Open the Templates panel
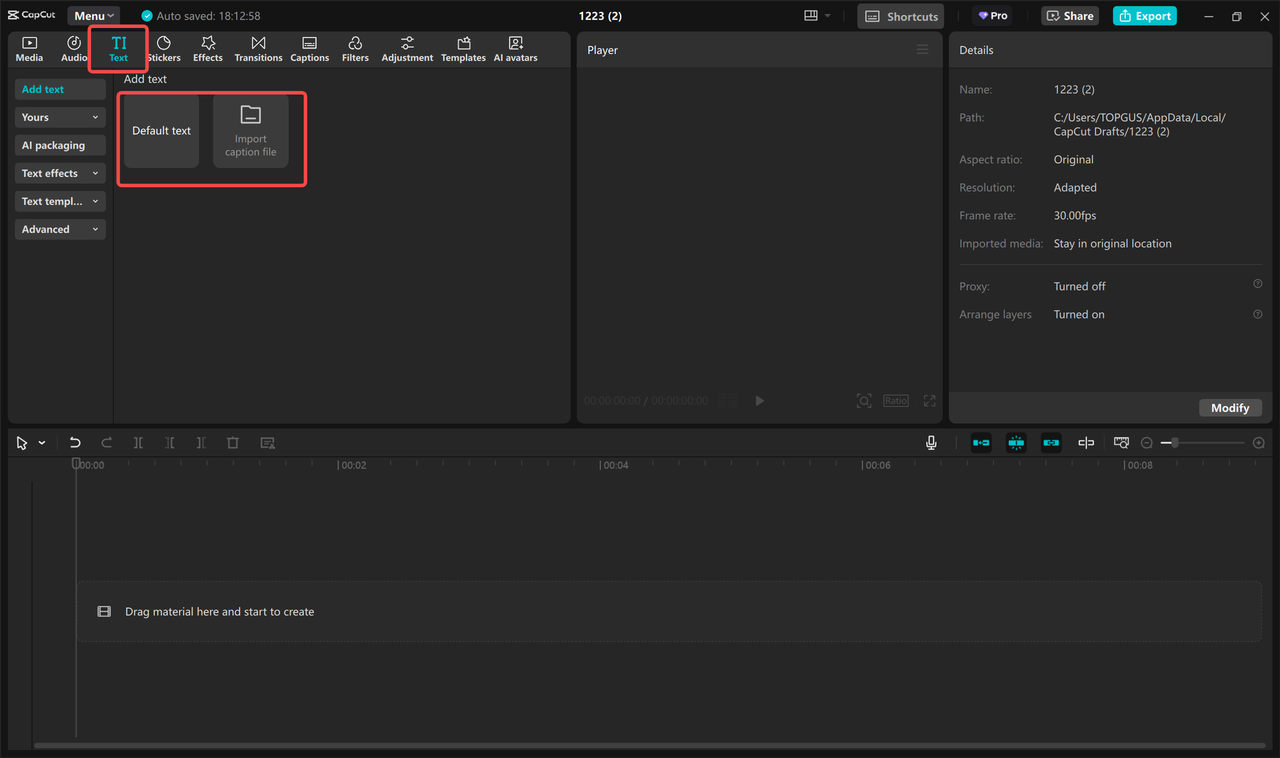1280x758 pixels. click(x=463, y=48)
